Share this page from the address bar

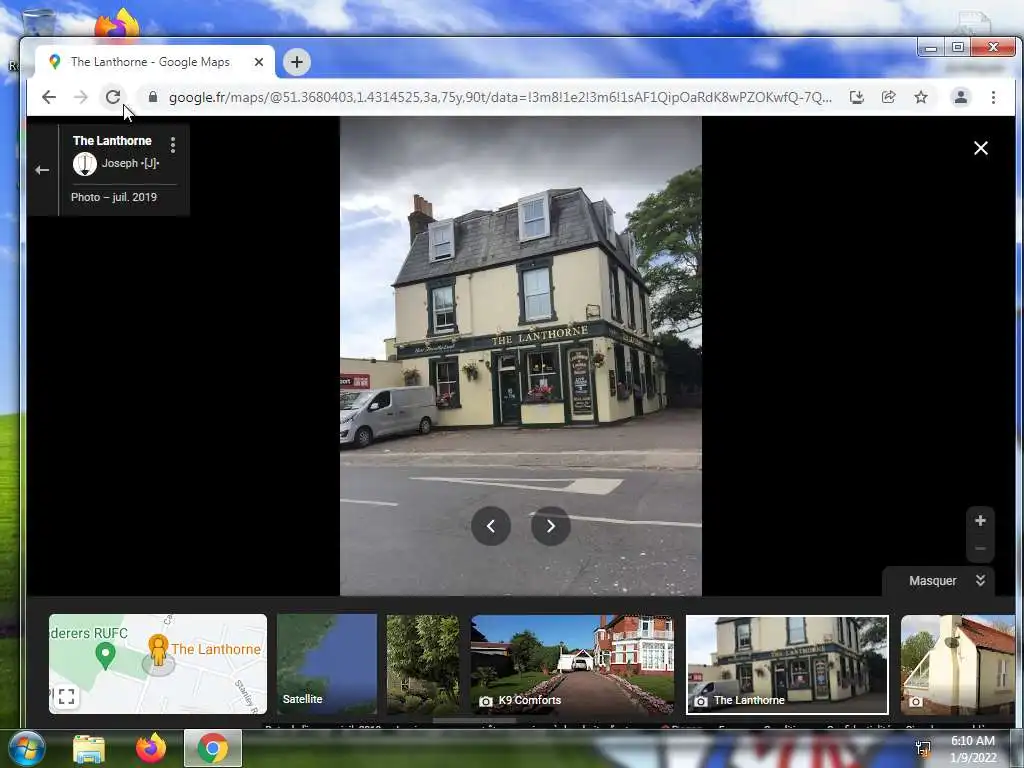(x=889, y=97)
